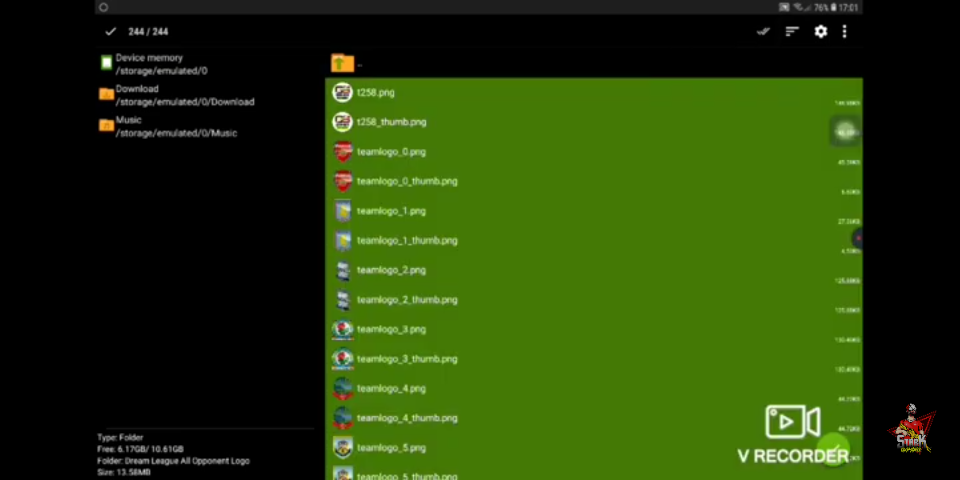960x480 pixels.
Task: Tap the checkmark beside the 244 / 244 counter
Action: click(110, 32)
